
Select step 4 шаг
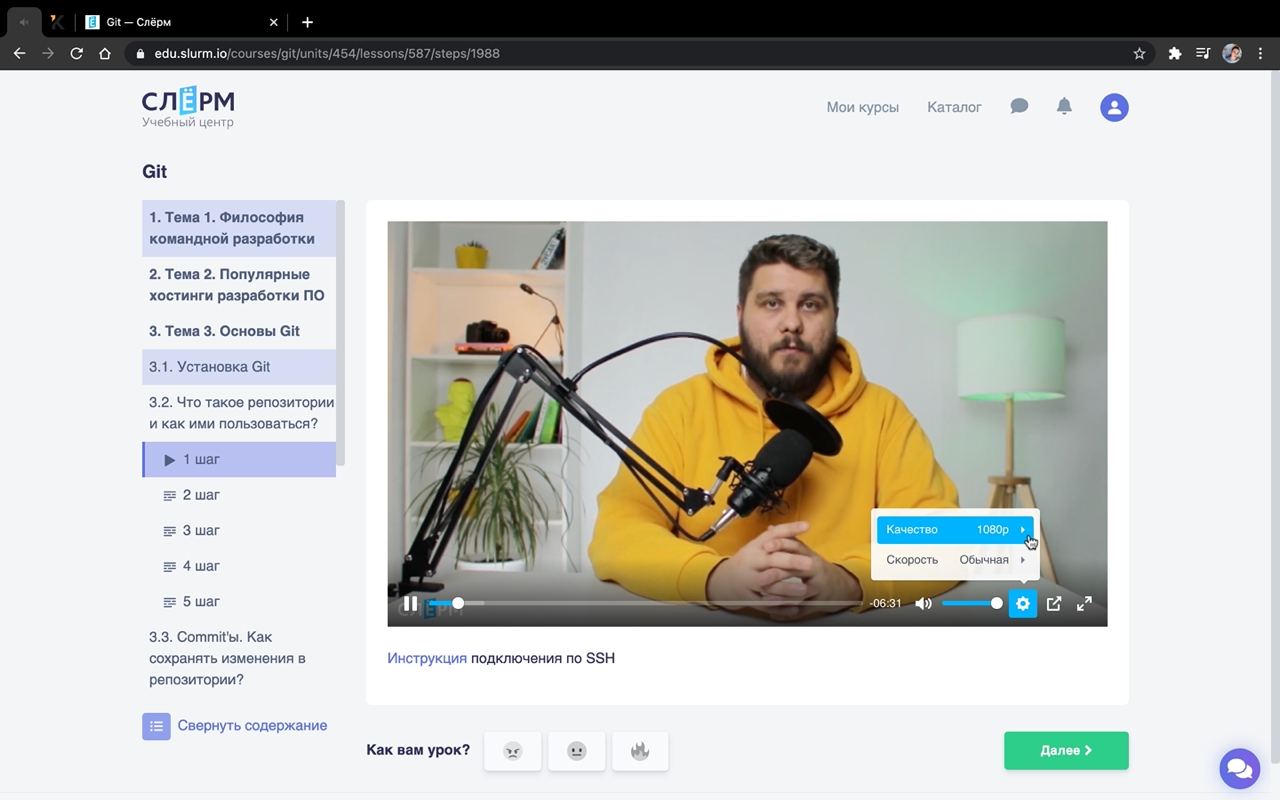239,566
